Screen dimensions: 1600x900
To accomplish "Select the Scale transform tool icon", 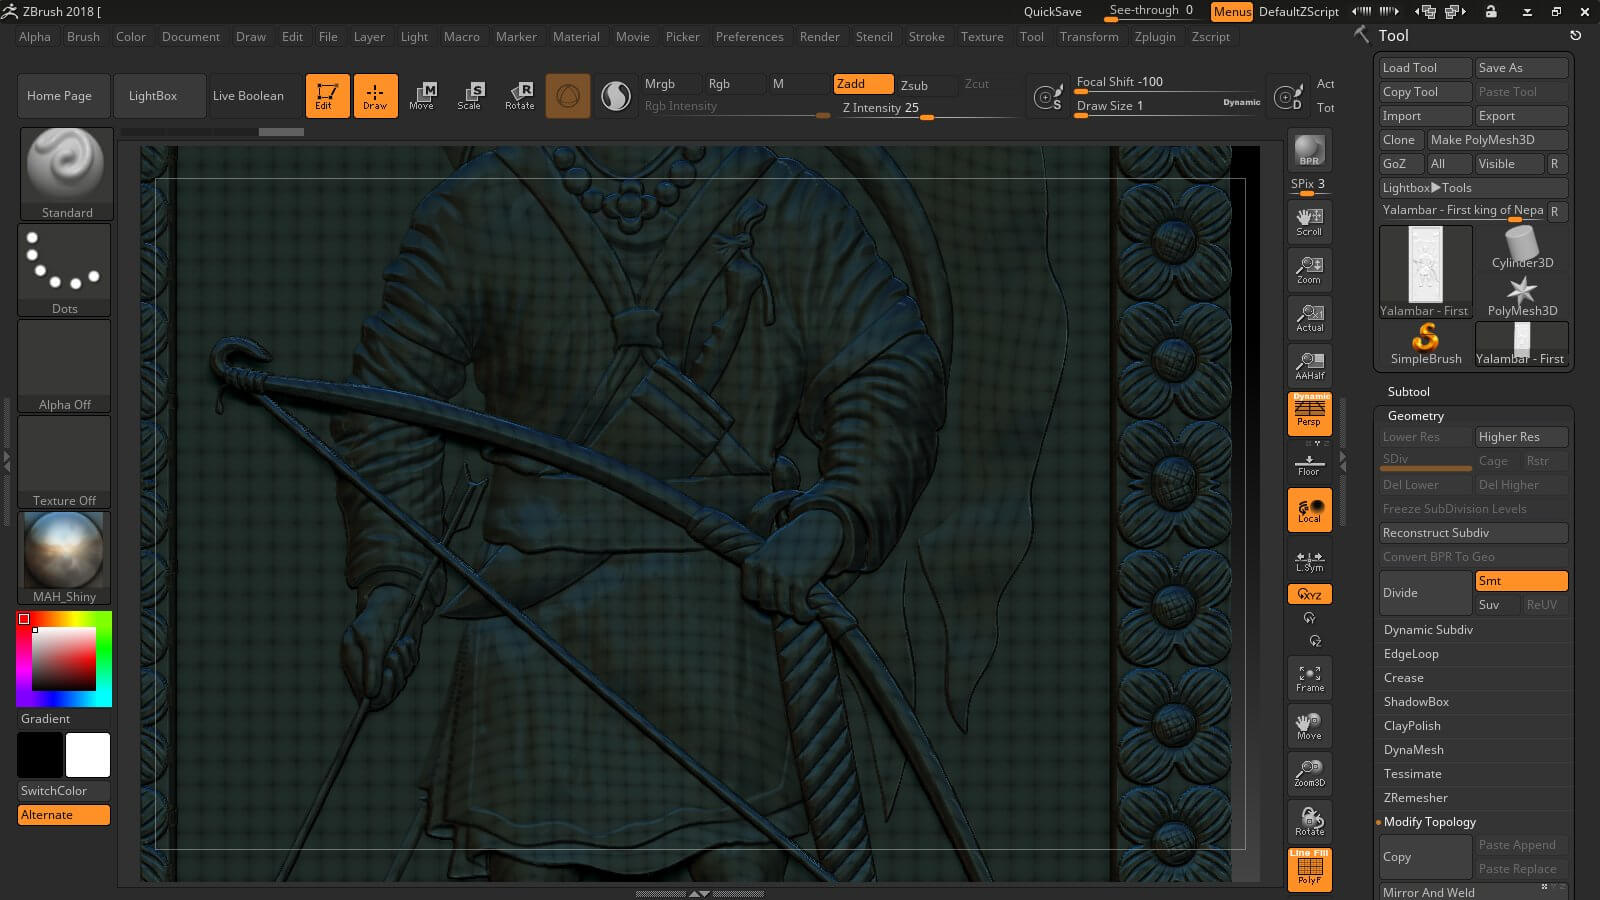I will click(470, 95).
